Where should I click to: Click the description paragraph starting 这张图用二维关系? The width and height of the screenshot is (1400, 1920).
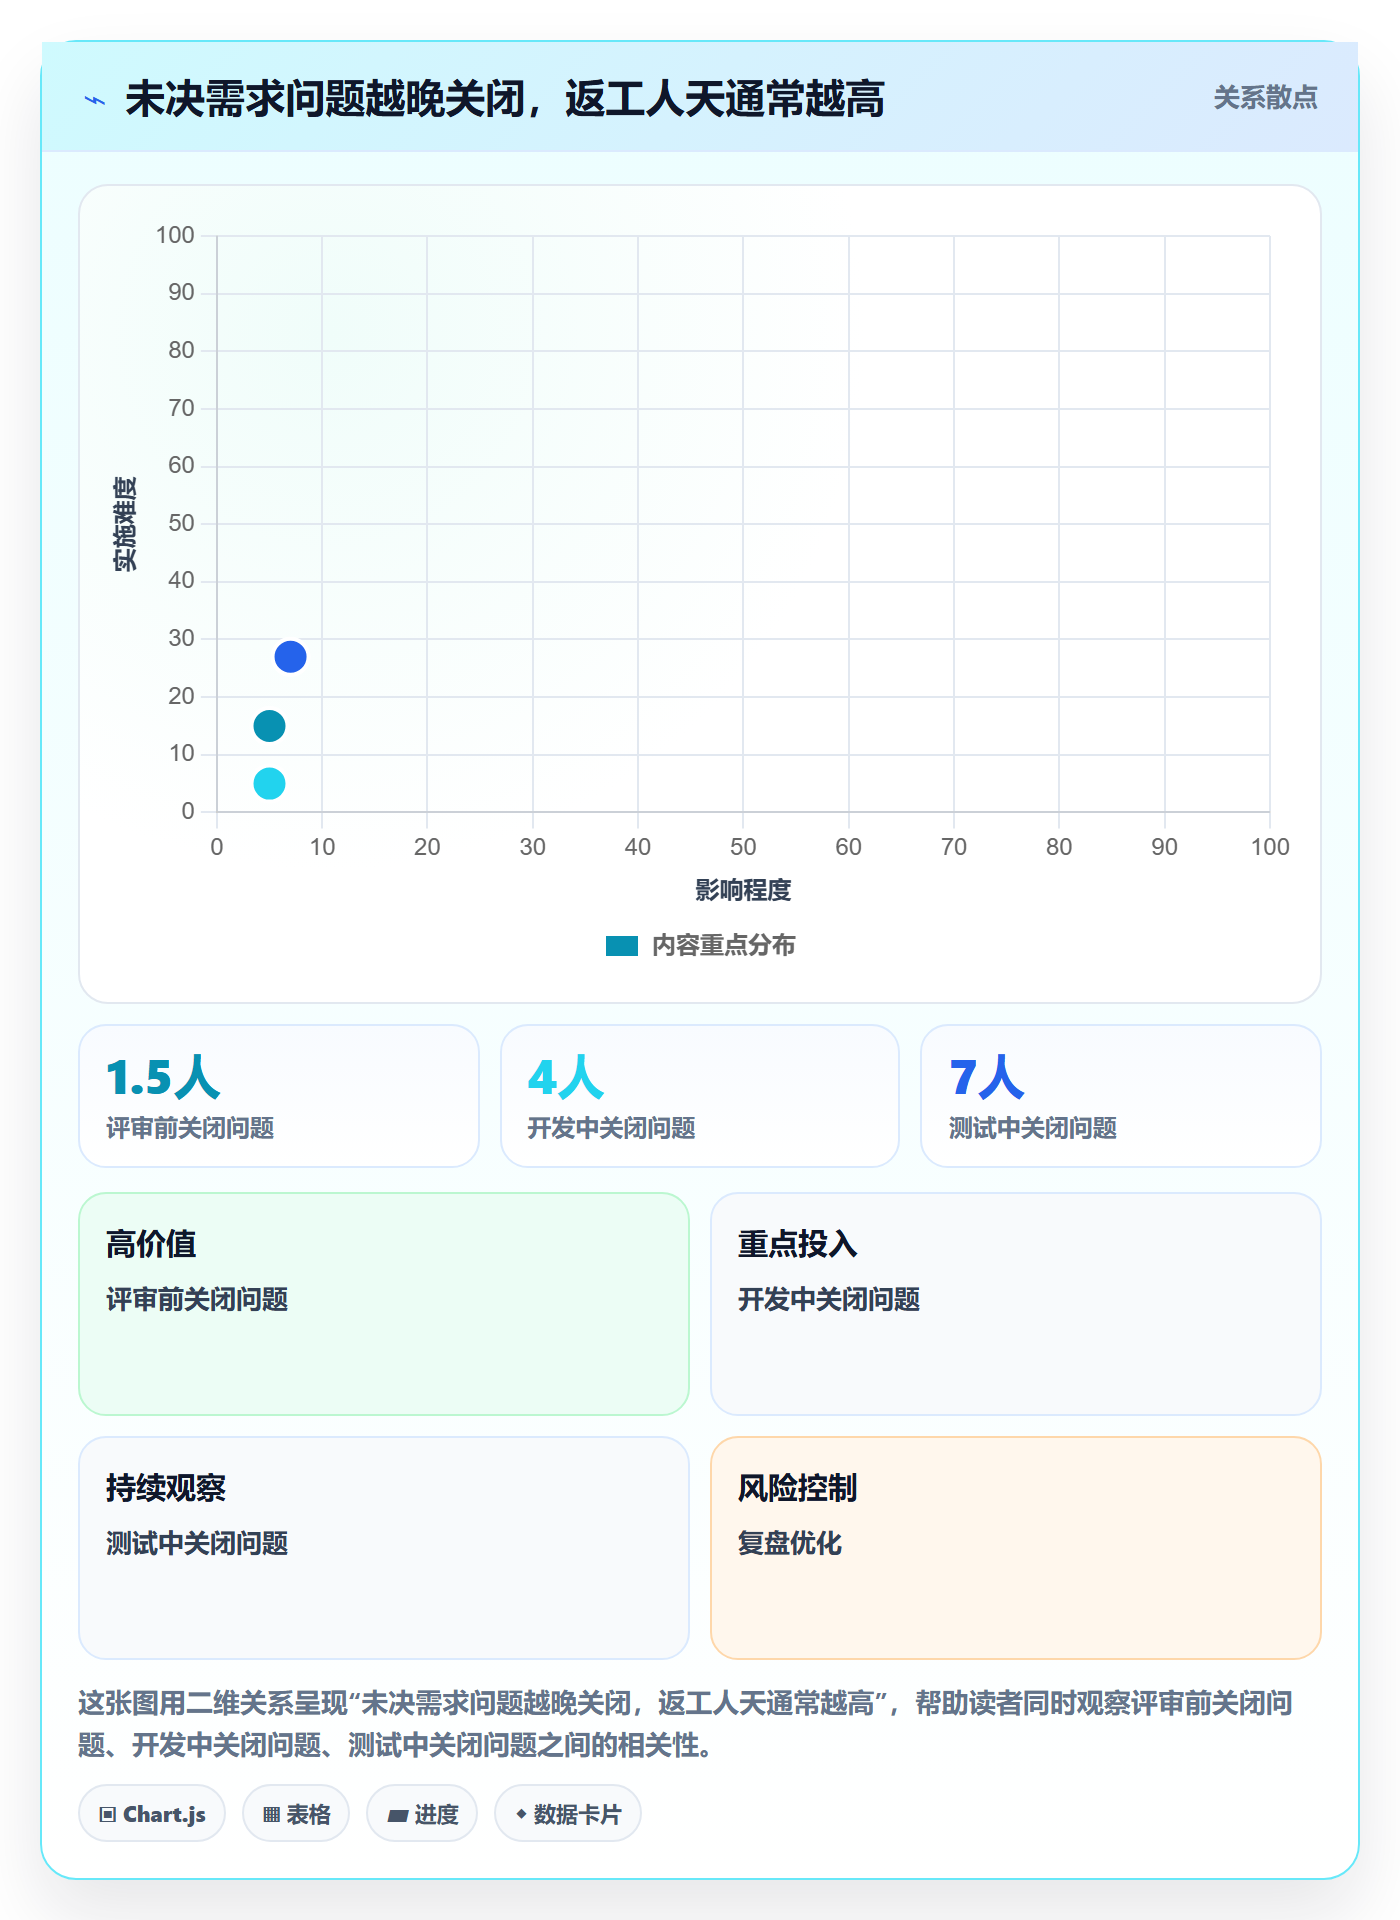pyautogui.click(x=686, y=1724)
